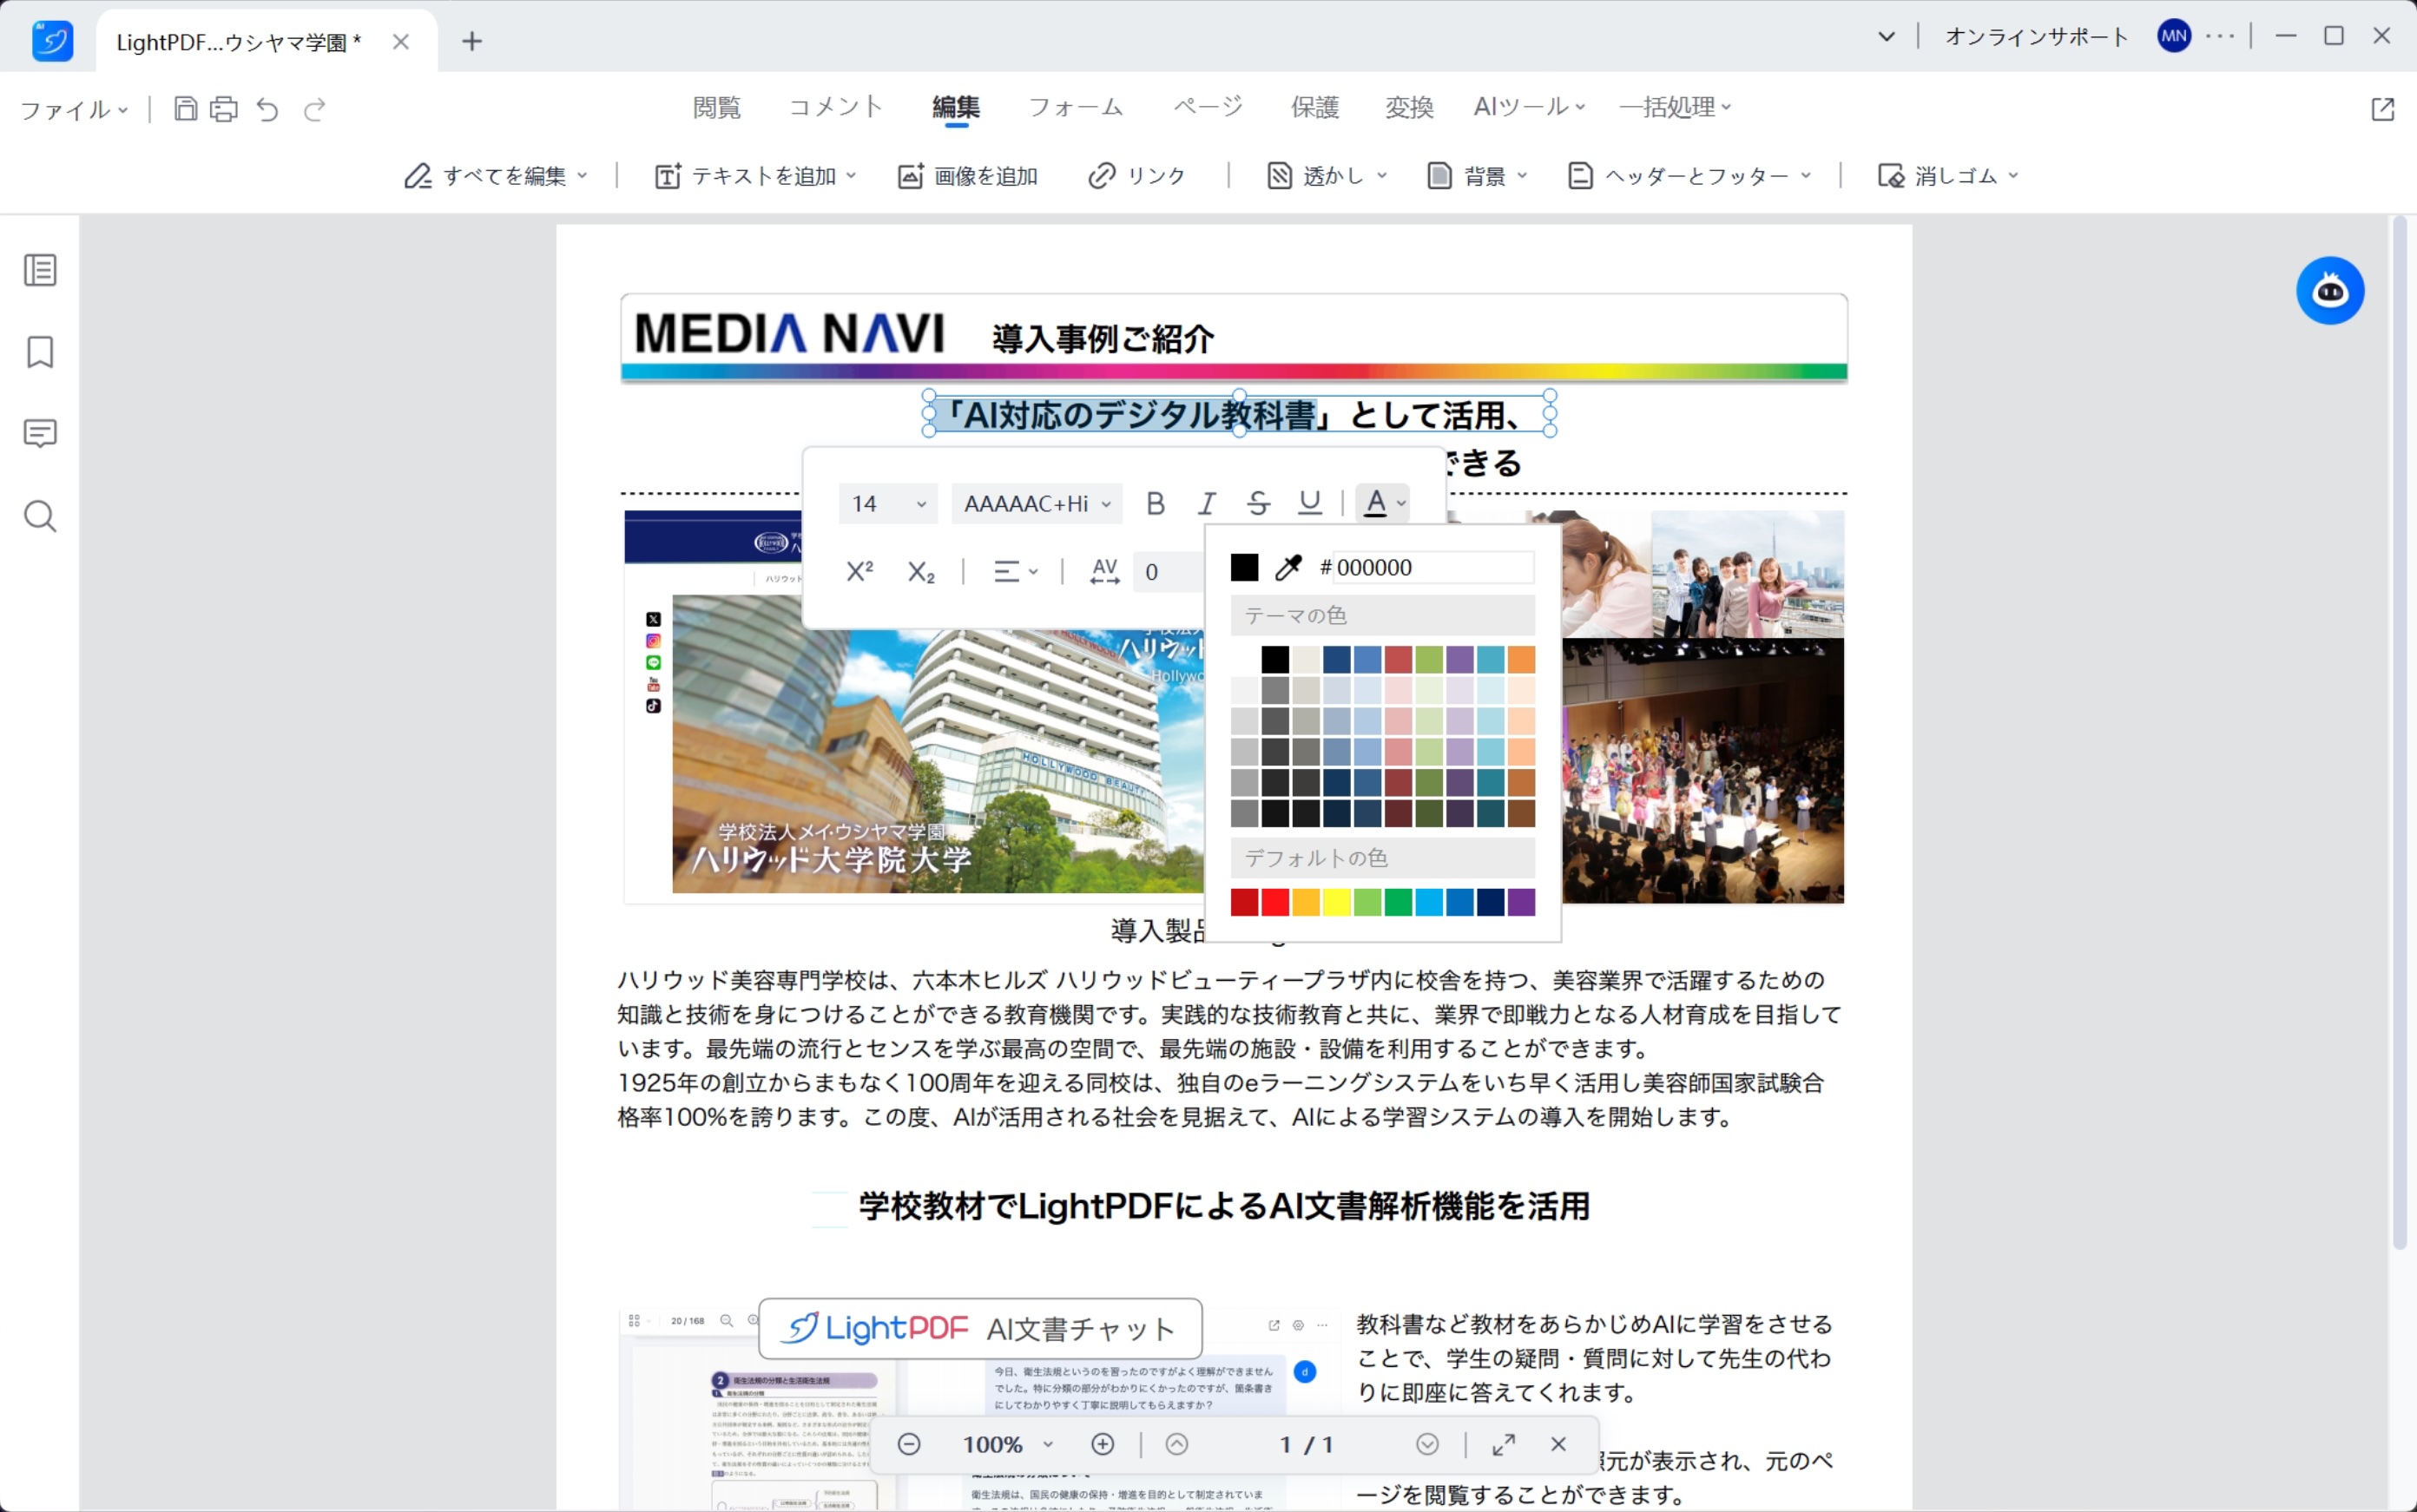Toggle bold formatting
This screenshot has height=1512, width=2417.
(1155, 503)
